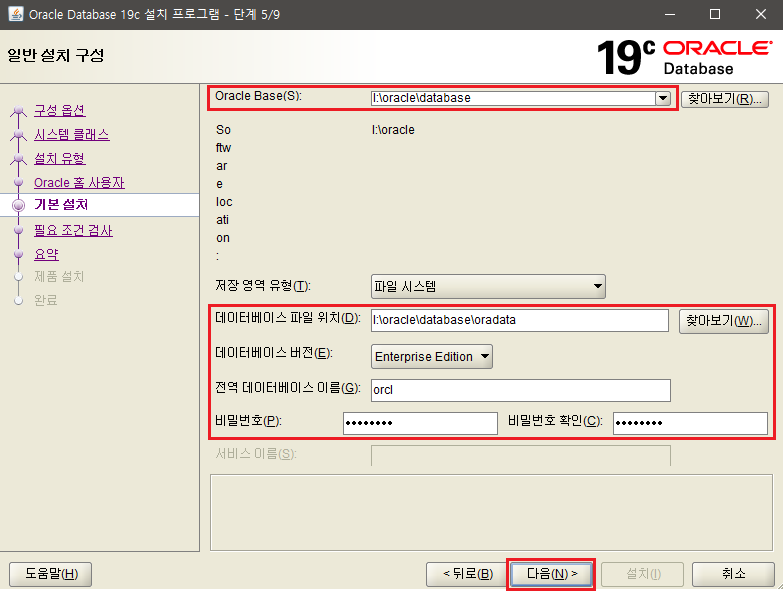Click the 데이터베이스 파일 위치 input field
The height and width of the screenshot is (591, 783).
[519, 320]
